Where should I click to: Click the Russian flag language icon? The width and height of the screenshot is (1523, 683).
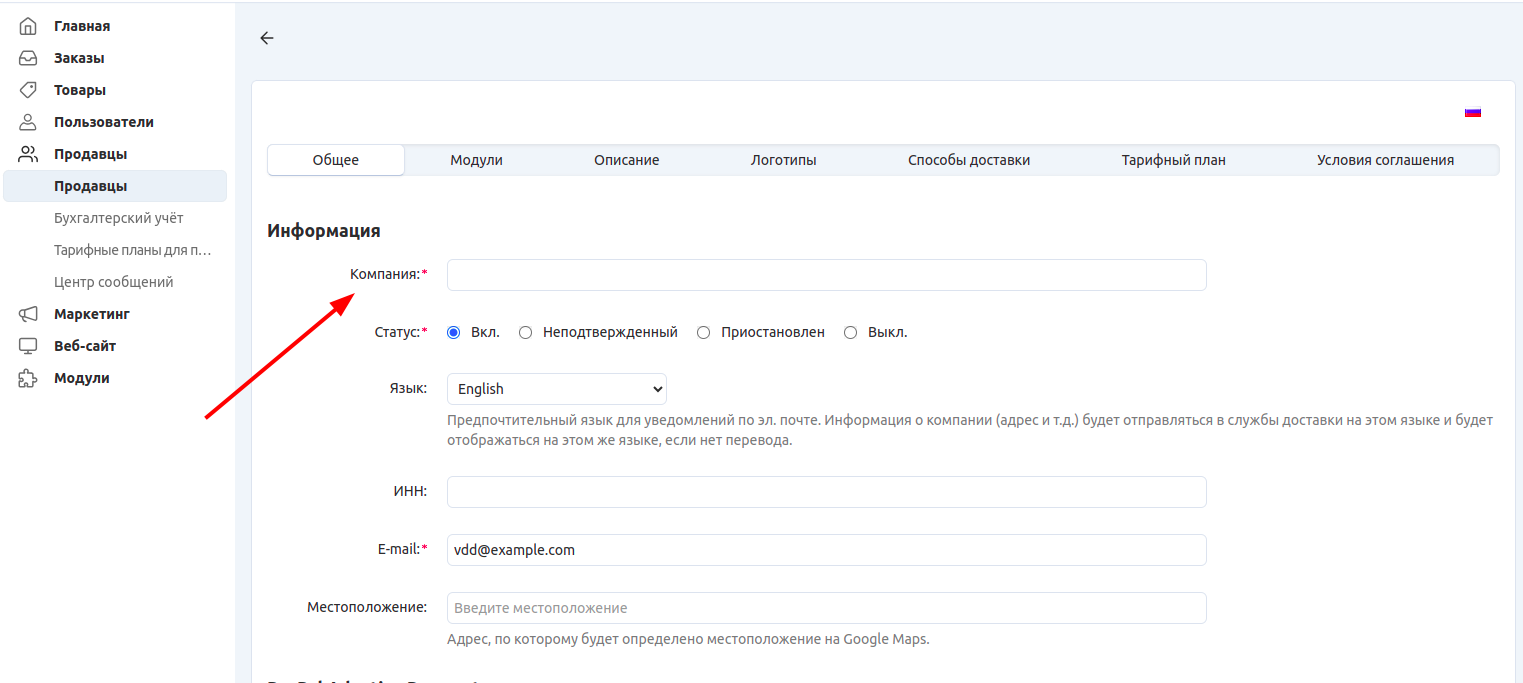1472,112
